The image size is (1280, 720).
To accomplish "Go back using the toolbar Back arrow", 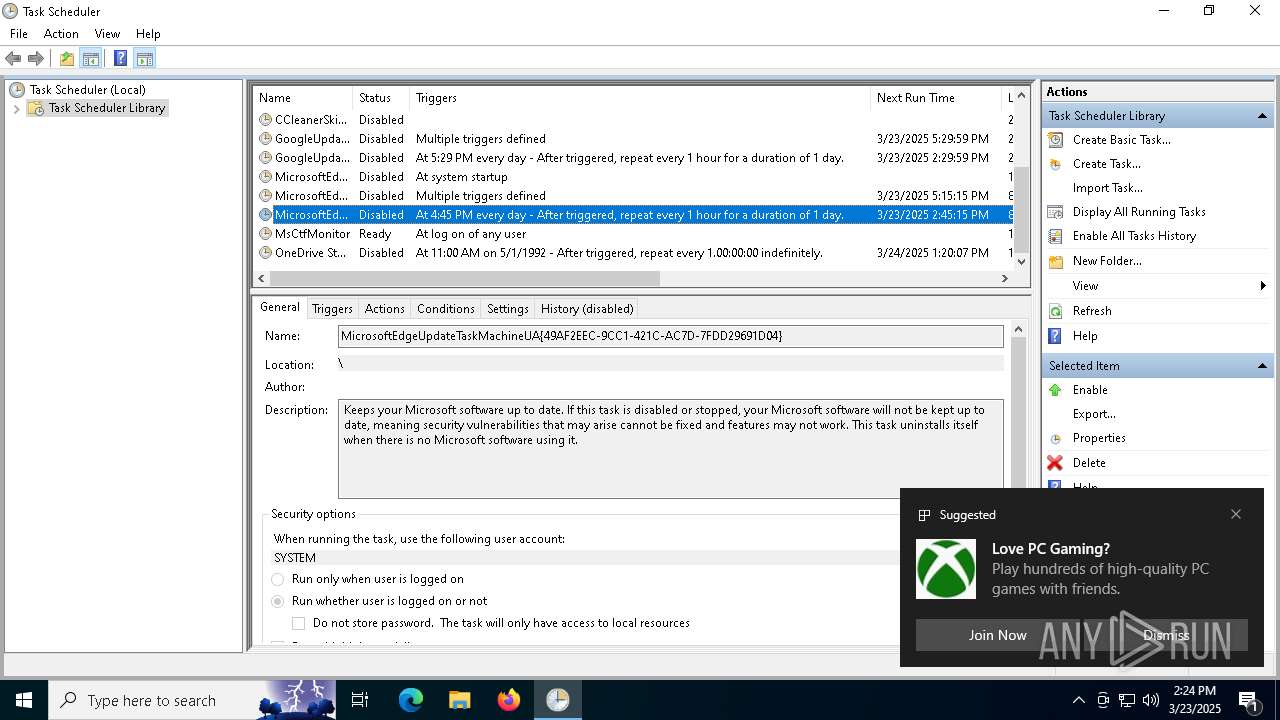I will pos(13,59).
